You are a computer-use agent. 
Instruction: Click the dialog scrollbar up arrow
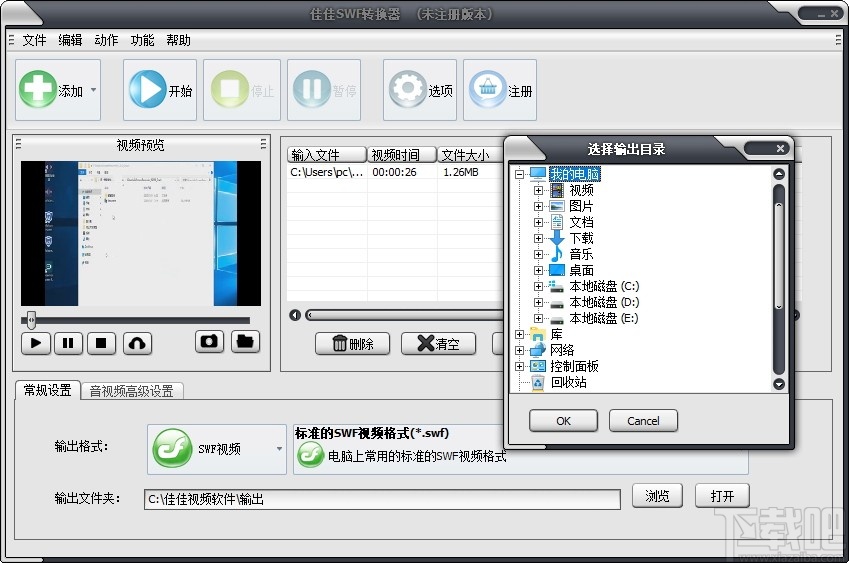pyautogui.click(x=779, y=174)
